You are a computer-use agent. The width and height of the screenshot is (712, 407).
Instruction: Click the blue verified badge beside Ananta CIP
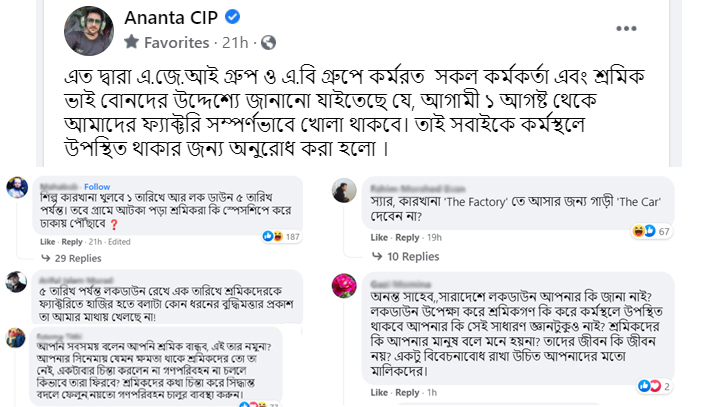point(232,17)
